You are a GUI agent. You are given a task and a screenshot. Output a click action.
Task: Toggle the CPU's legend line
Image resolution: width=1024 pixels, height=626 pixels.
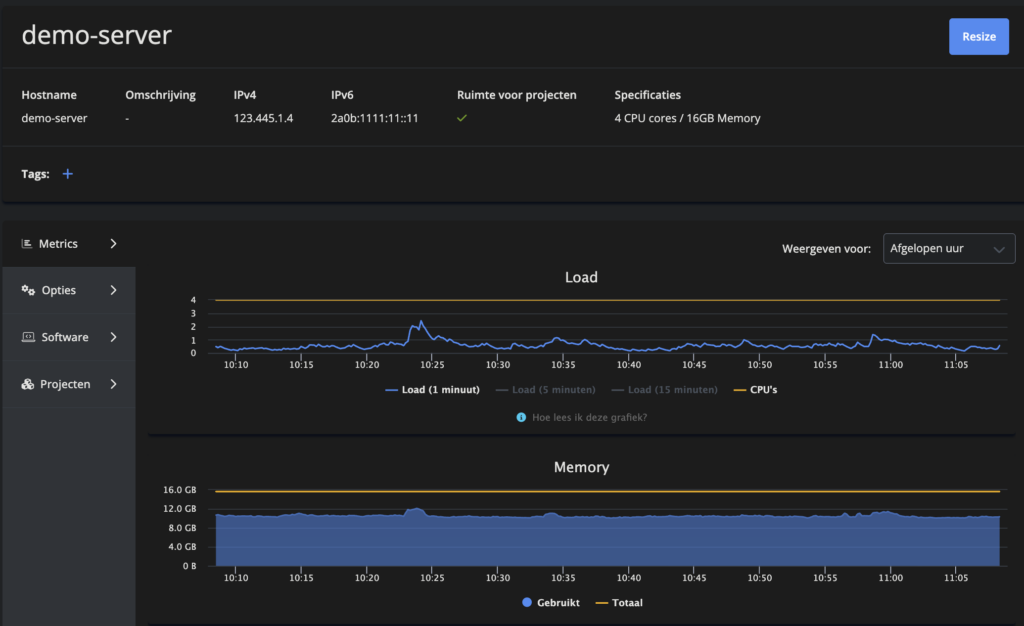[756, 390]
